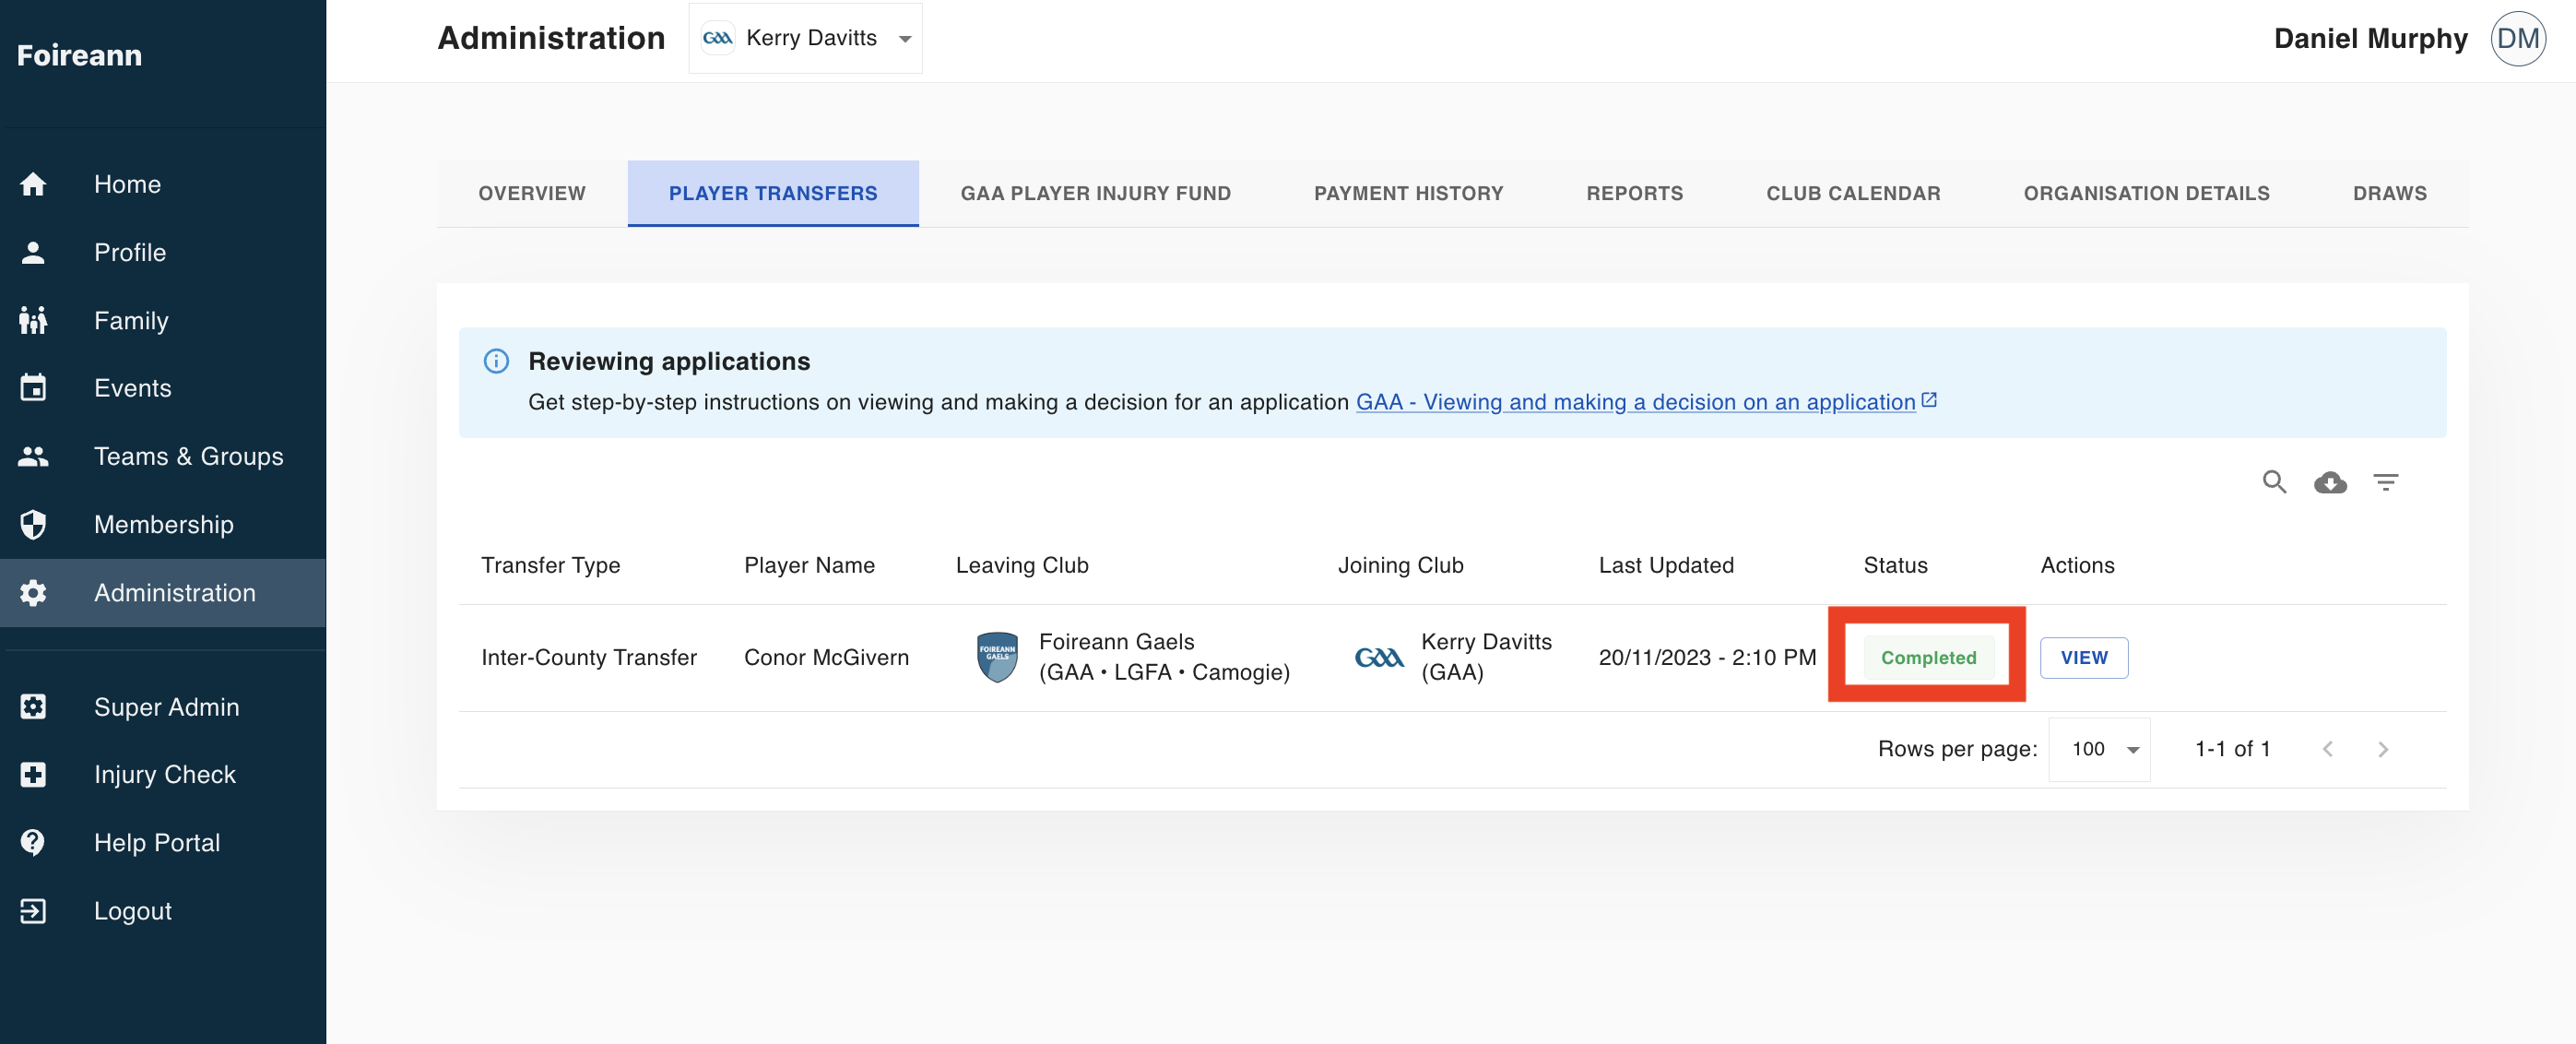Click the Foireann Gaels club crest

[x=997, y=657]
